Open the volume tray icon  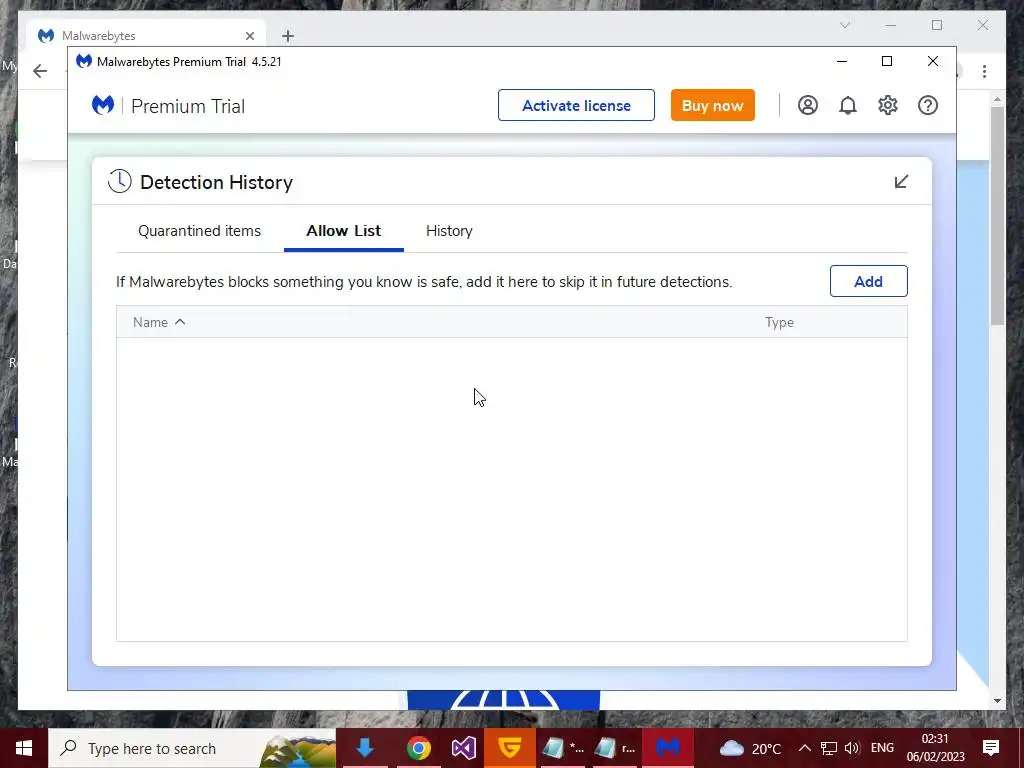(x=852, y=748)
